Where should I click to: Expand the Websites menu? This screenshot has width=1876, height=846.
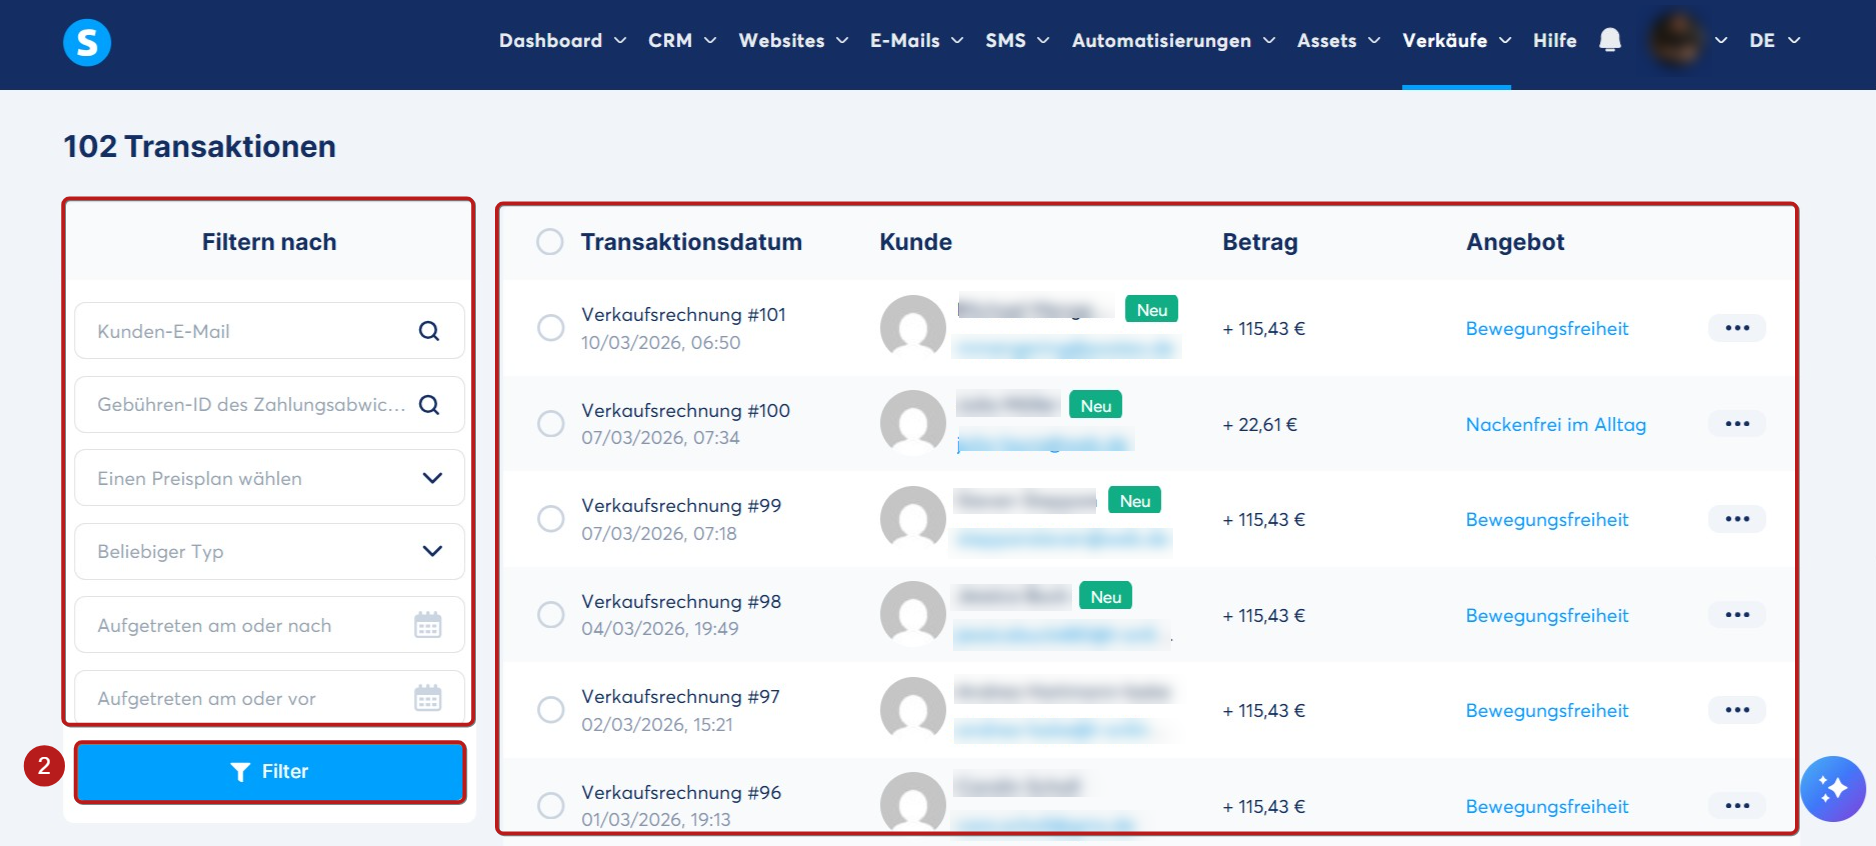pyautogui.click(x=793, y=40)
